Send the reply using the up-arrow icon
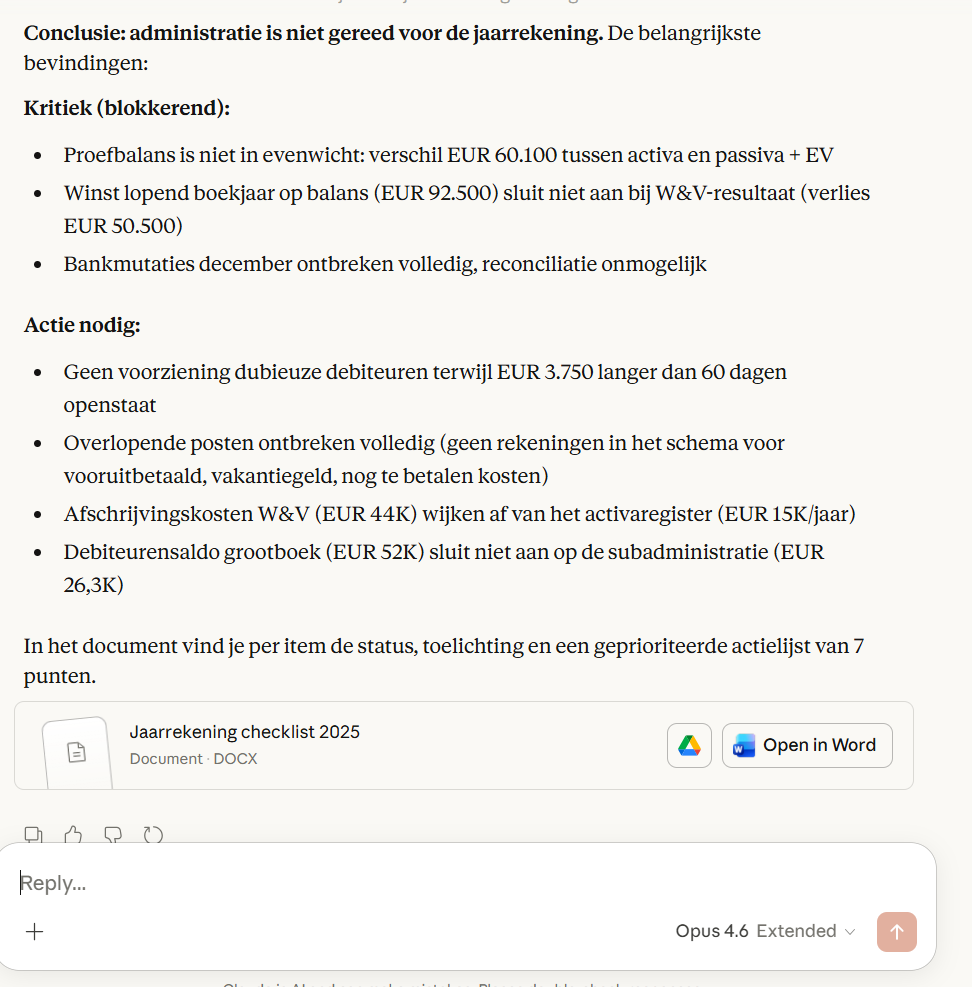 click(x=896, y=931)
